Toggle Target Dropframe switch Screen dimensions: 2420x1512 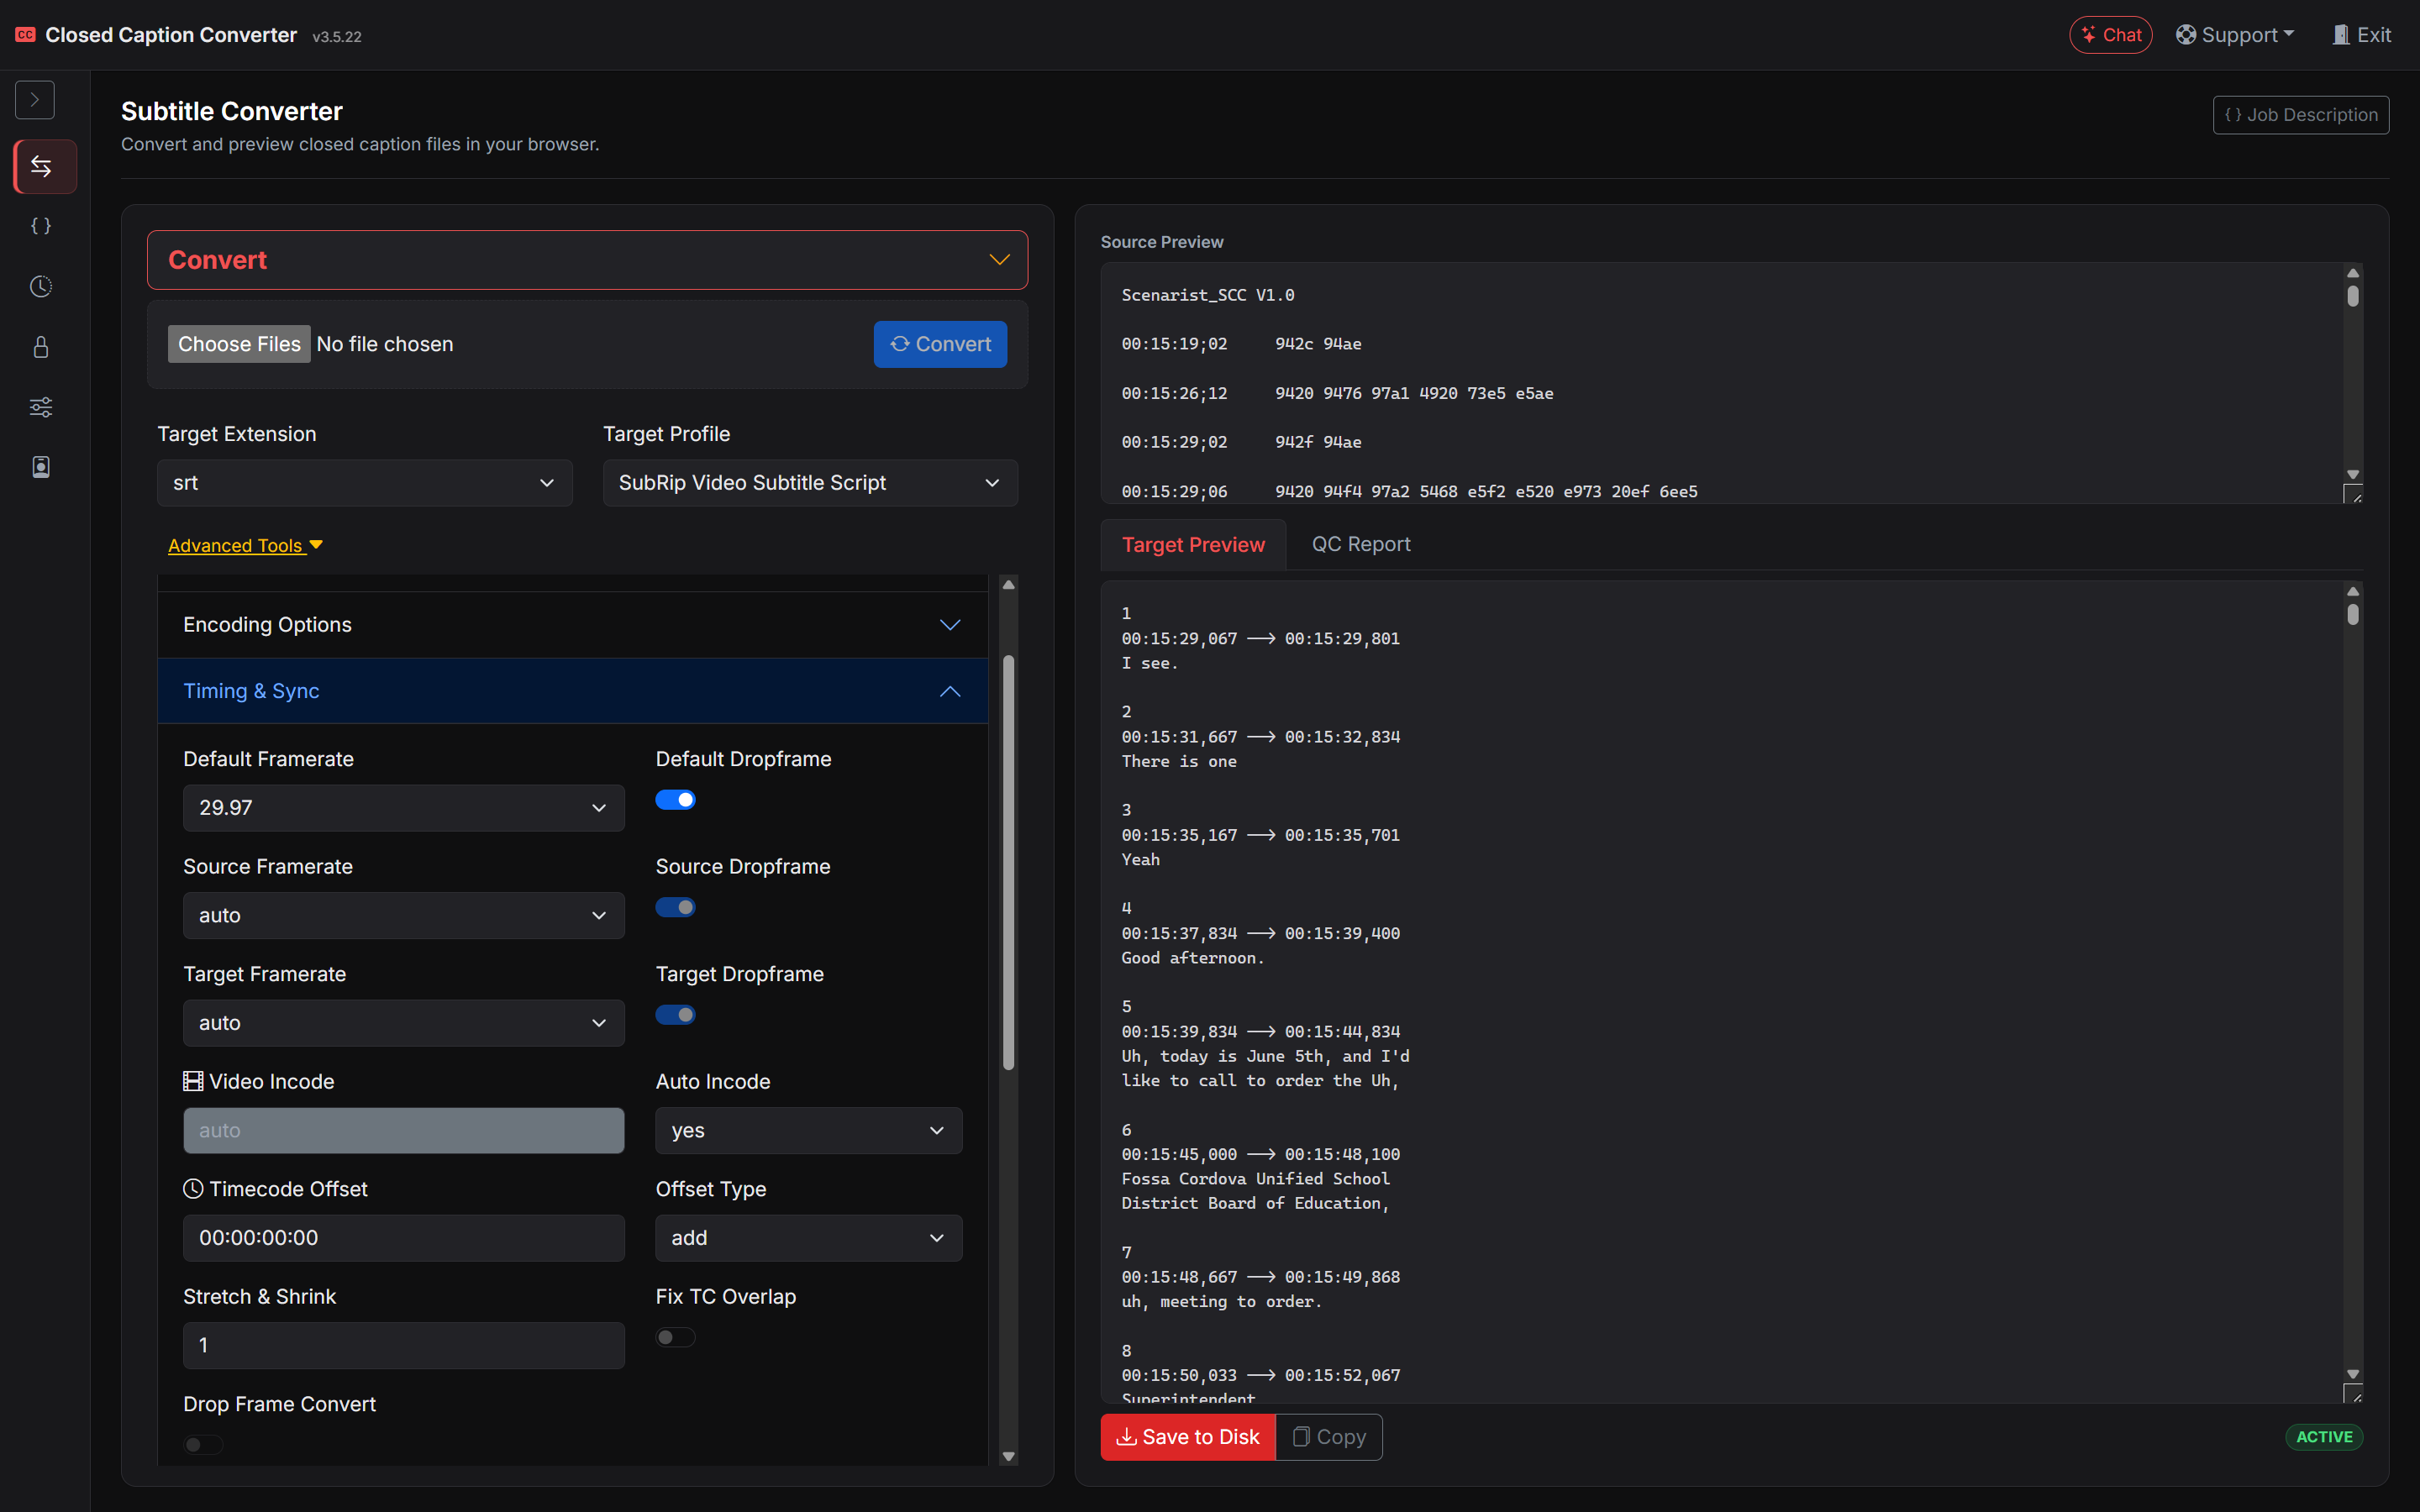click(x=675, y=1015)
